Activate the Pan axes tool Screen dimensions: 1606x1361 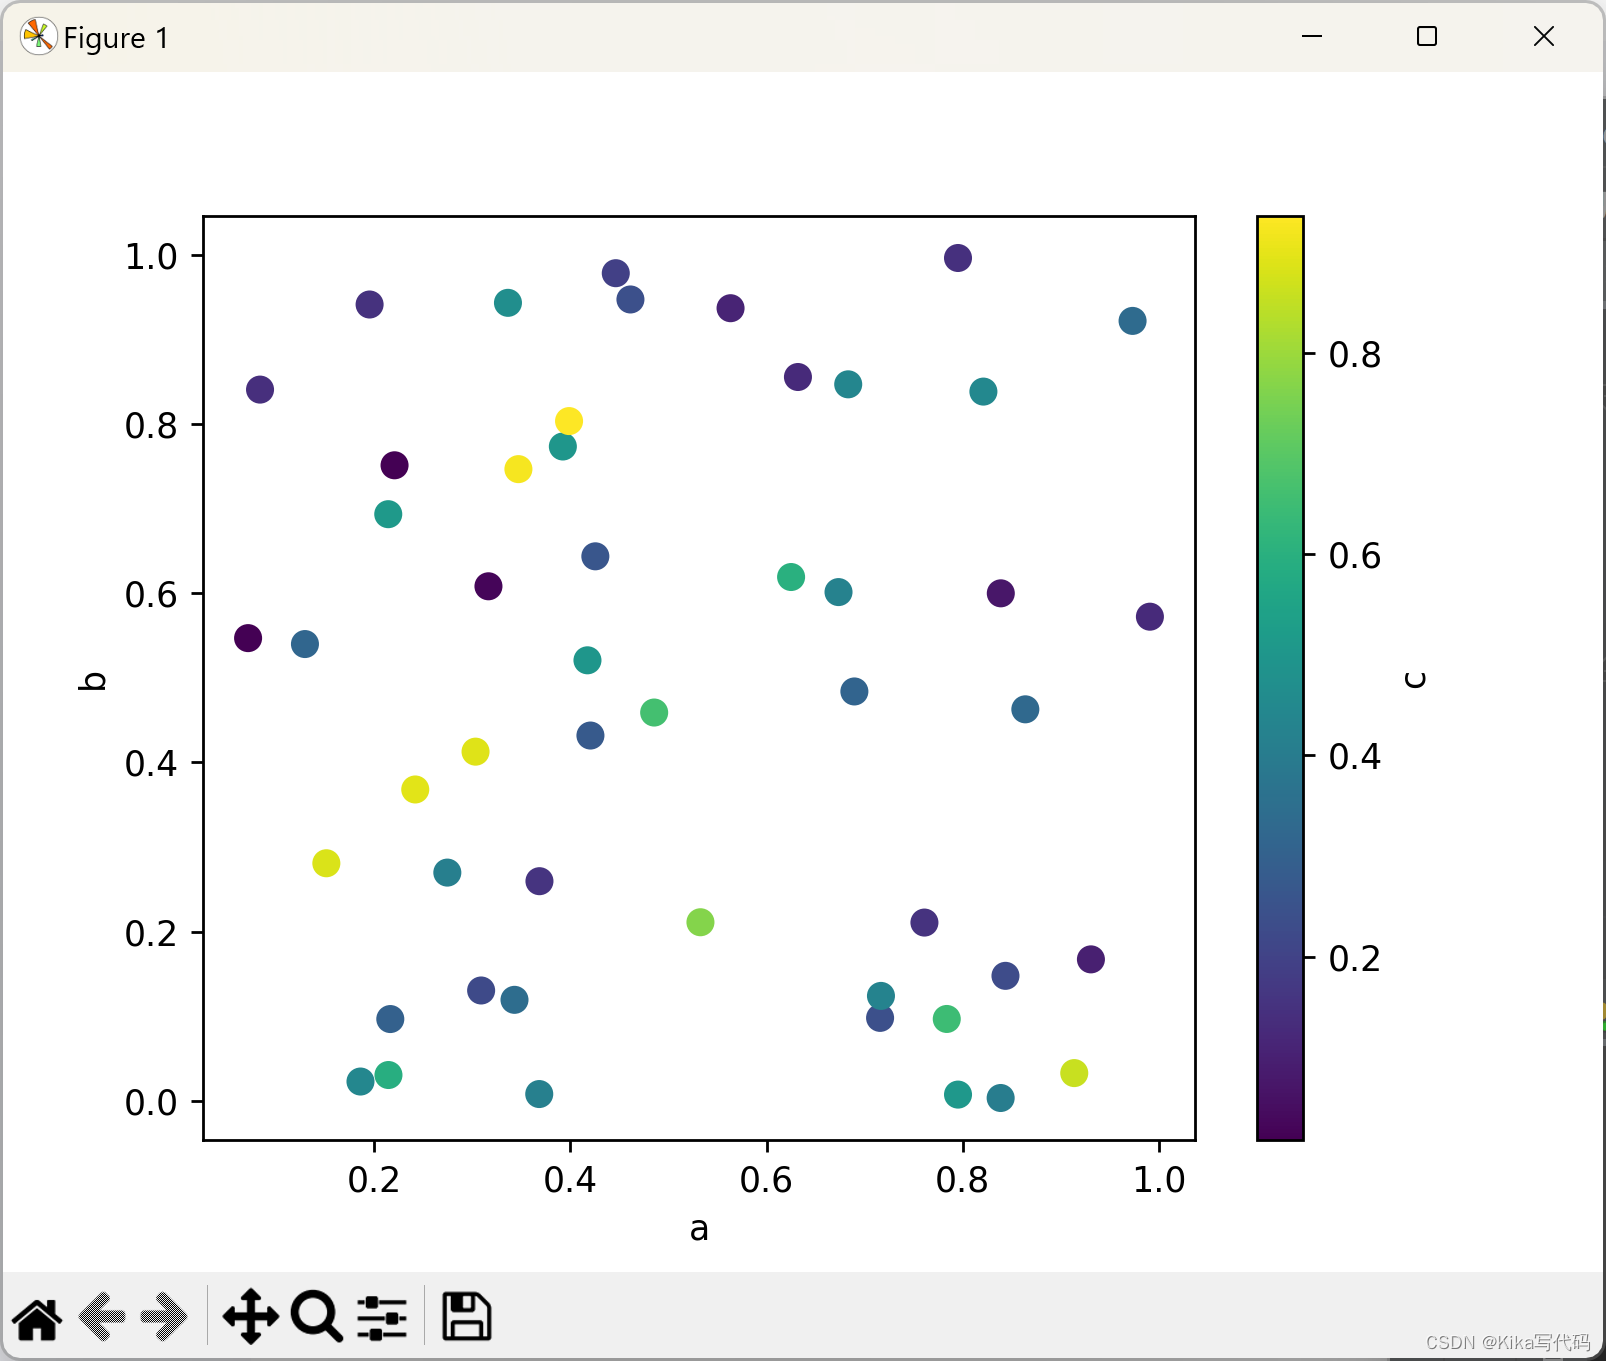(250, 1316)
